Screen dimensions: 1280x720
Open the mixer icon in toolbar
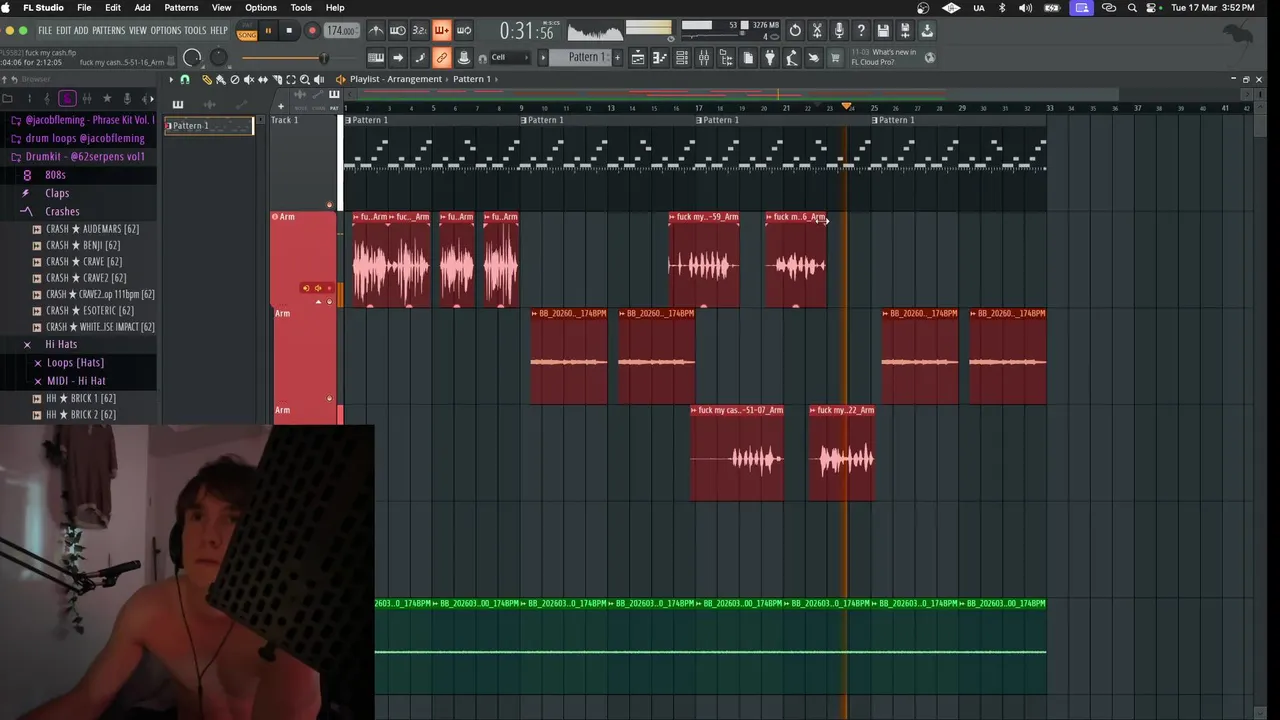coord(704,58)
